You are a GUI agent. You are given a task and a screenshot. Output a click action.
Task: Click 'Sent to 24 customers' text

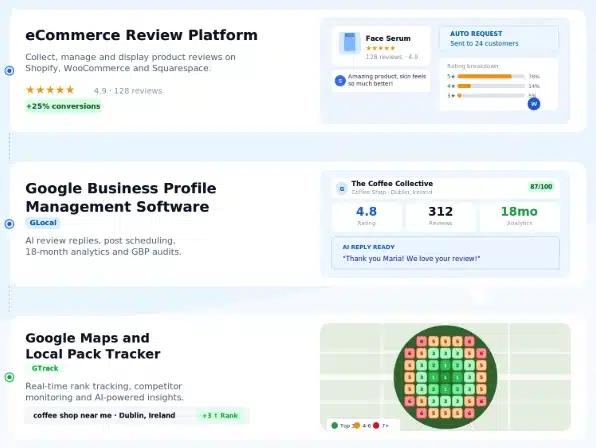[x=484, y=44]
